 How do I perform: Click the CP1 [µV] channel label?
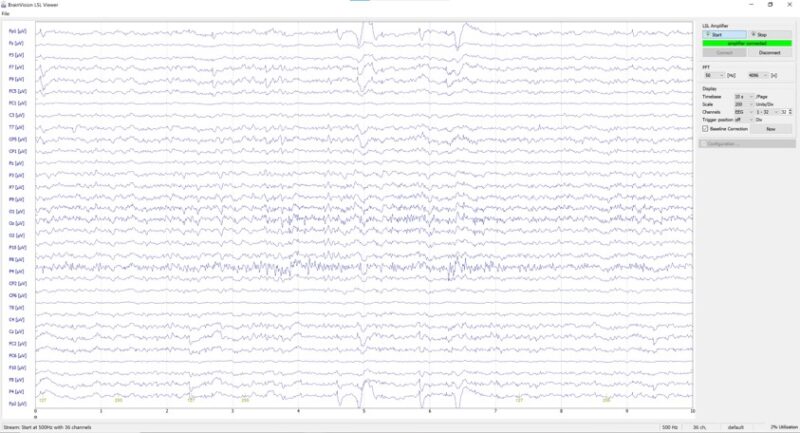click(17, 151)
